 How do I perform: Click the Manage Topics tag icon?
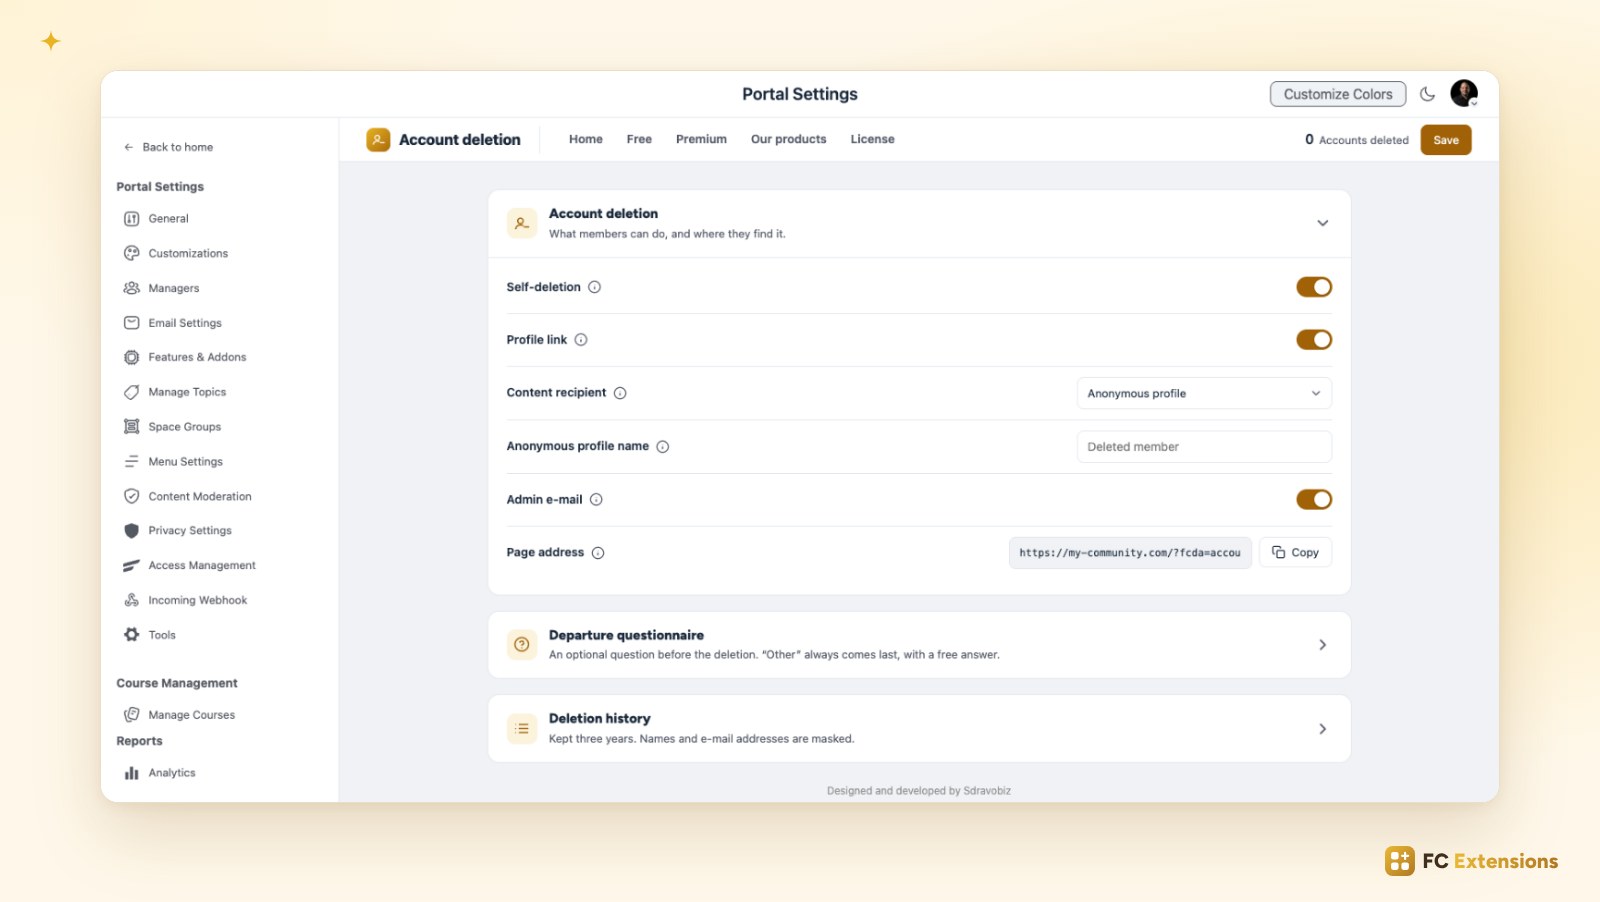pyautogui.click(x=131, y=392)
